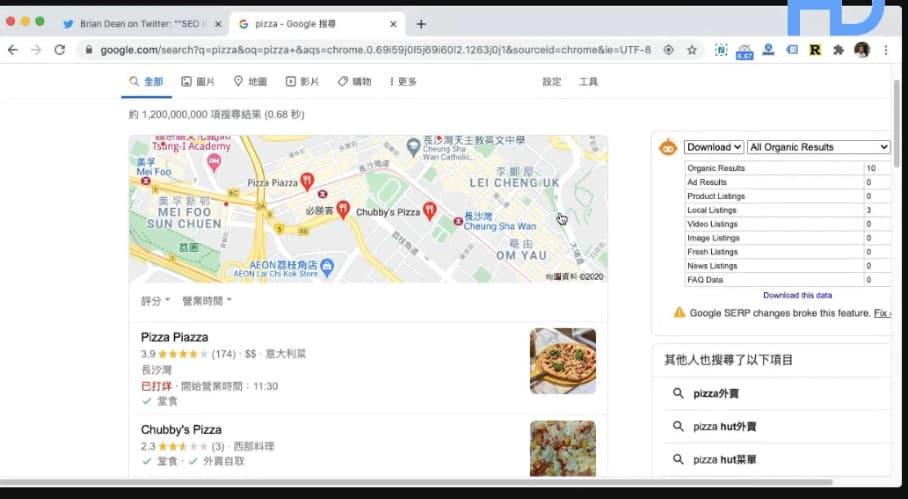Open the 購物 (Shopping) search tab

click(x=354, y=82)
